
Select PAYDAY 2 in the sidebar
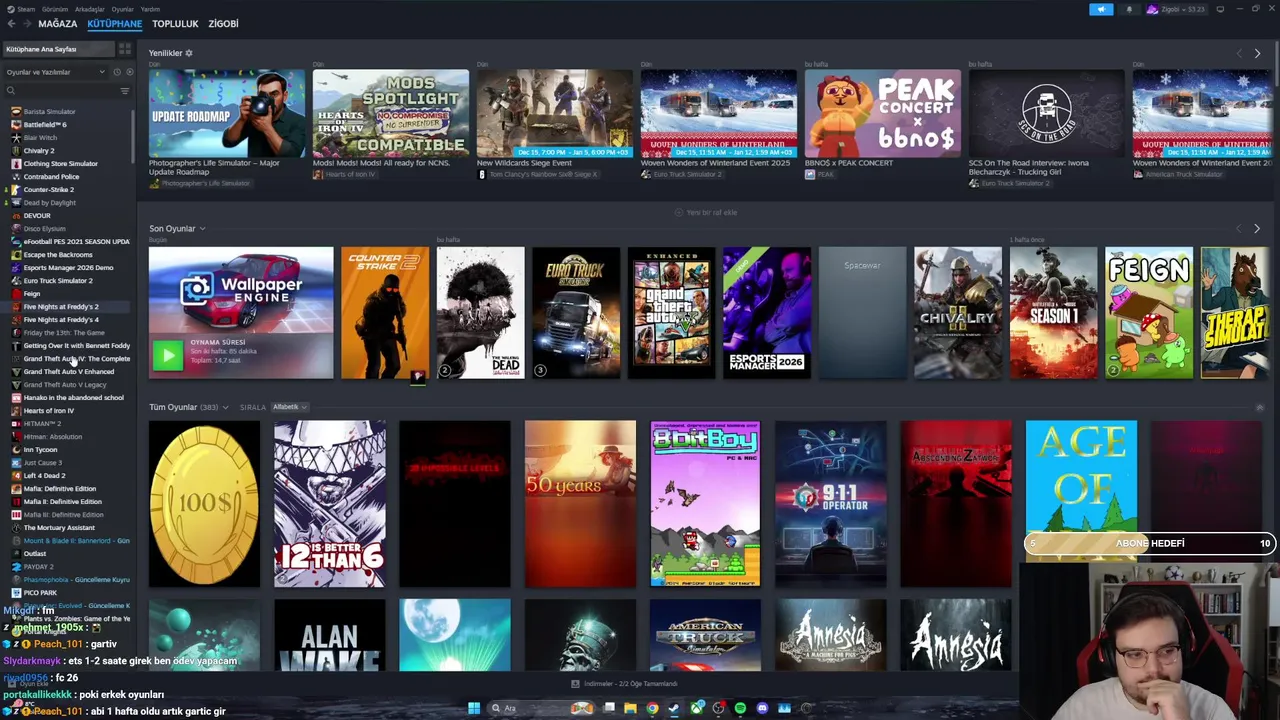39,567
